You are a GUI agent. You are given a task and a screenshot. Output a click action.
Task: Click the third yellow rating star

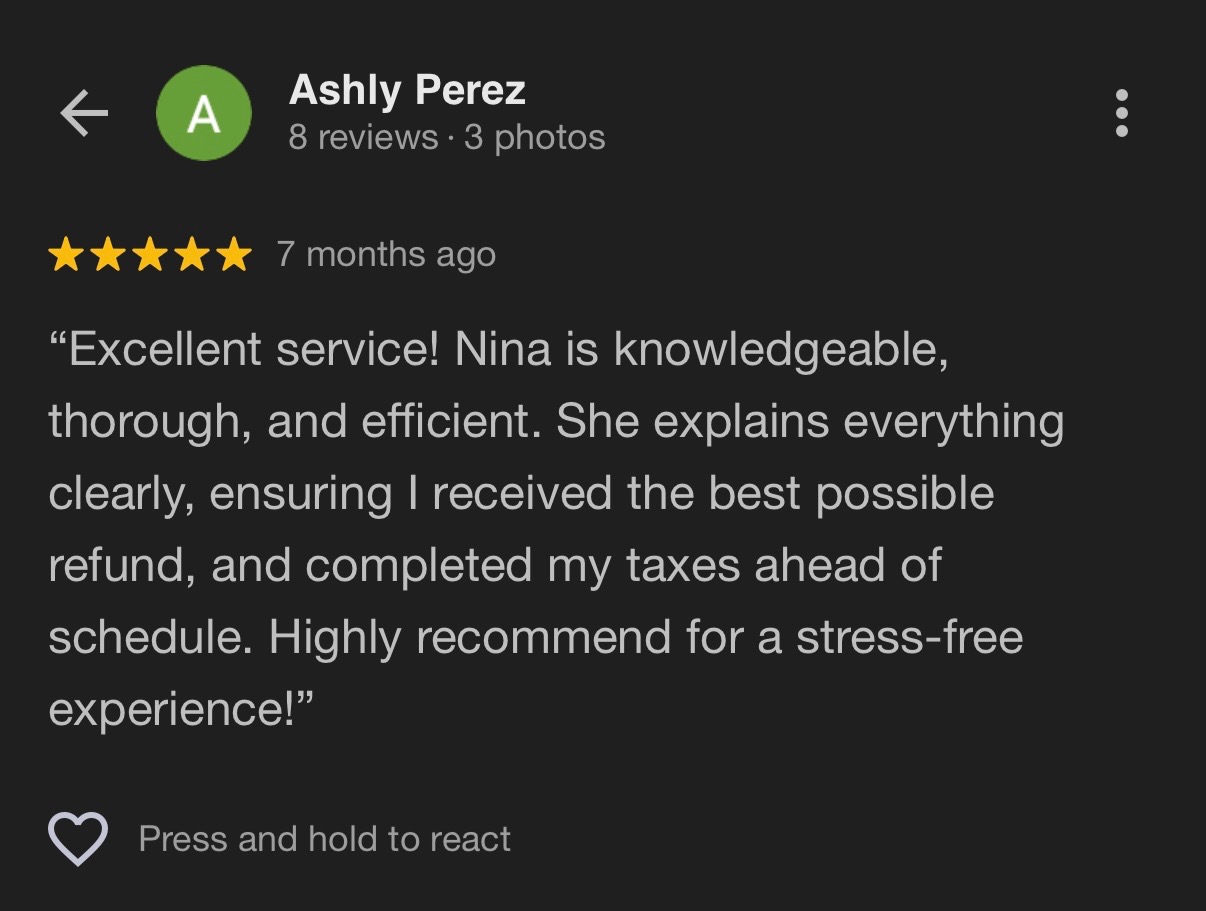tap(150, 255)
